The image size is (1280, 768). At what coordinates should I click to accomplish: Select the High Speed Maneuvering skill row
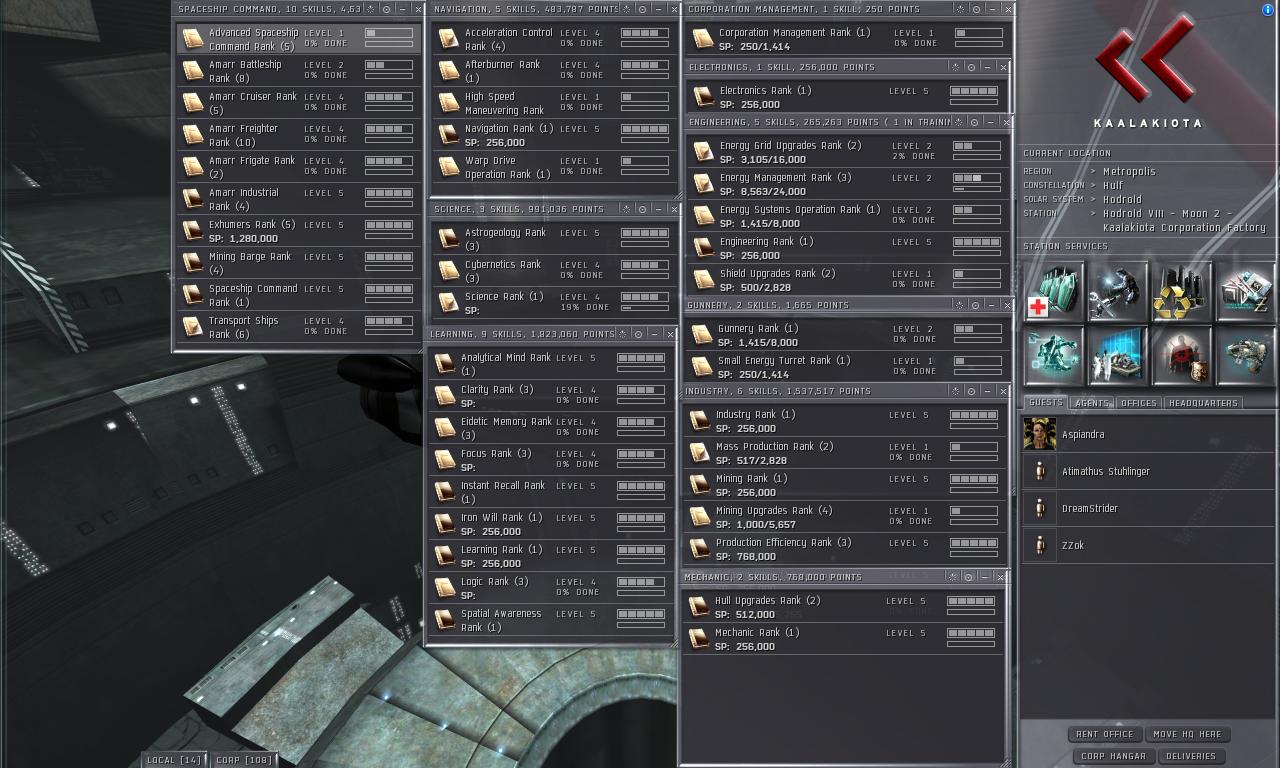click(x=554, y=103)
